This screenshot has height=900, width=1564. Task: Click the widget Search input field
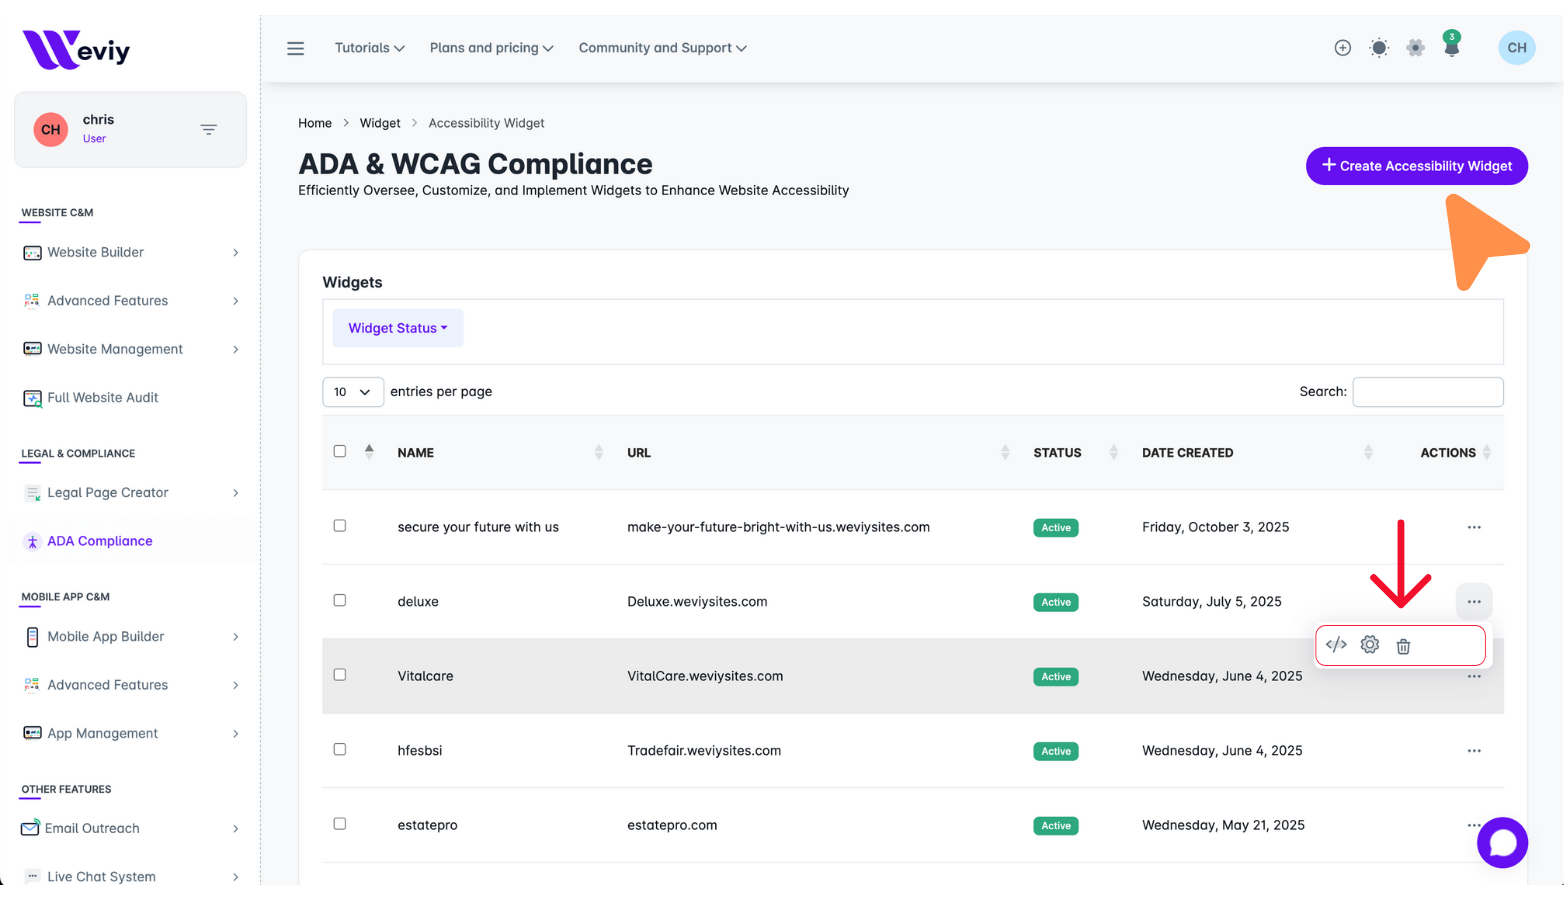1427,392
